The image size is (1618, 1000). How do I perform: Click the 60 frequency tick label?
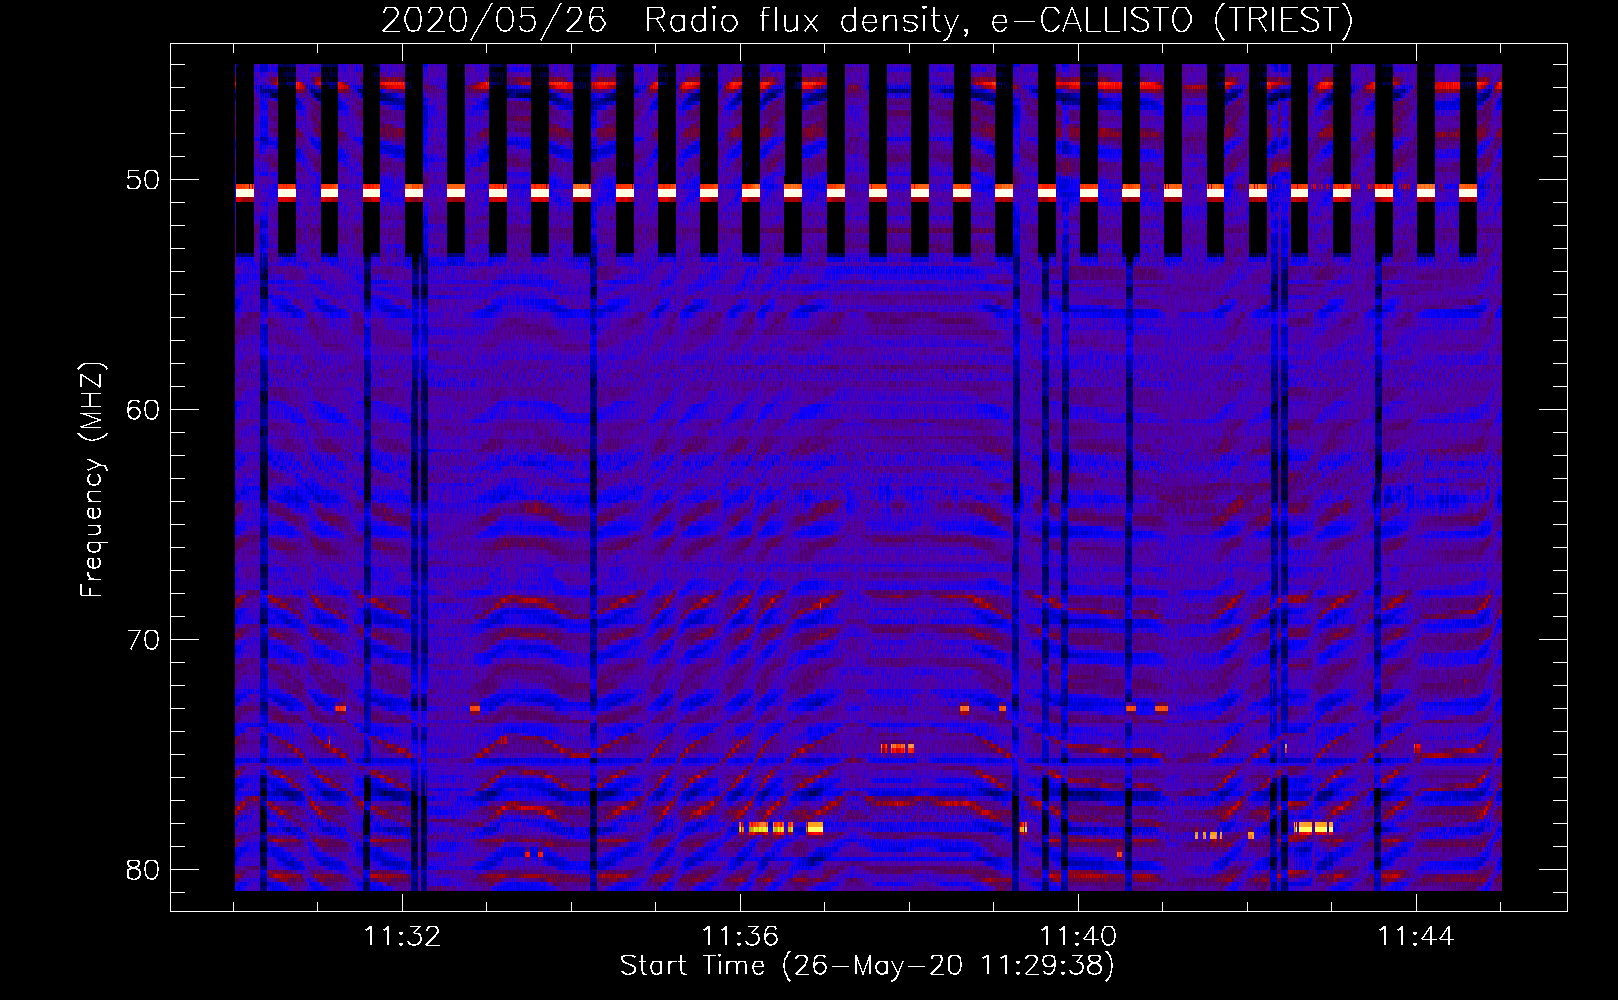tap(143, 410)
